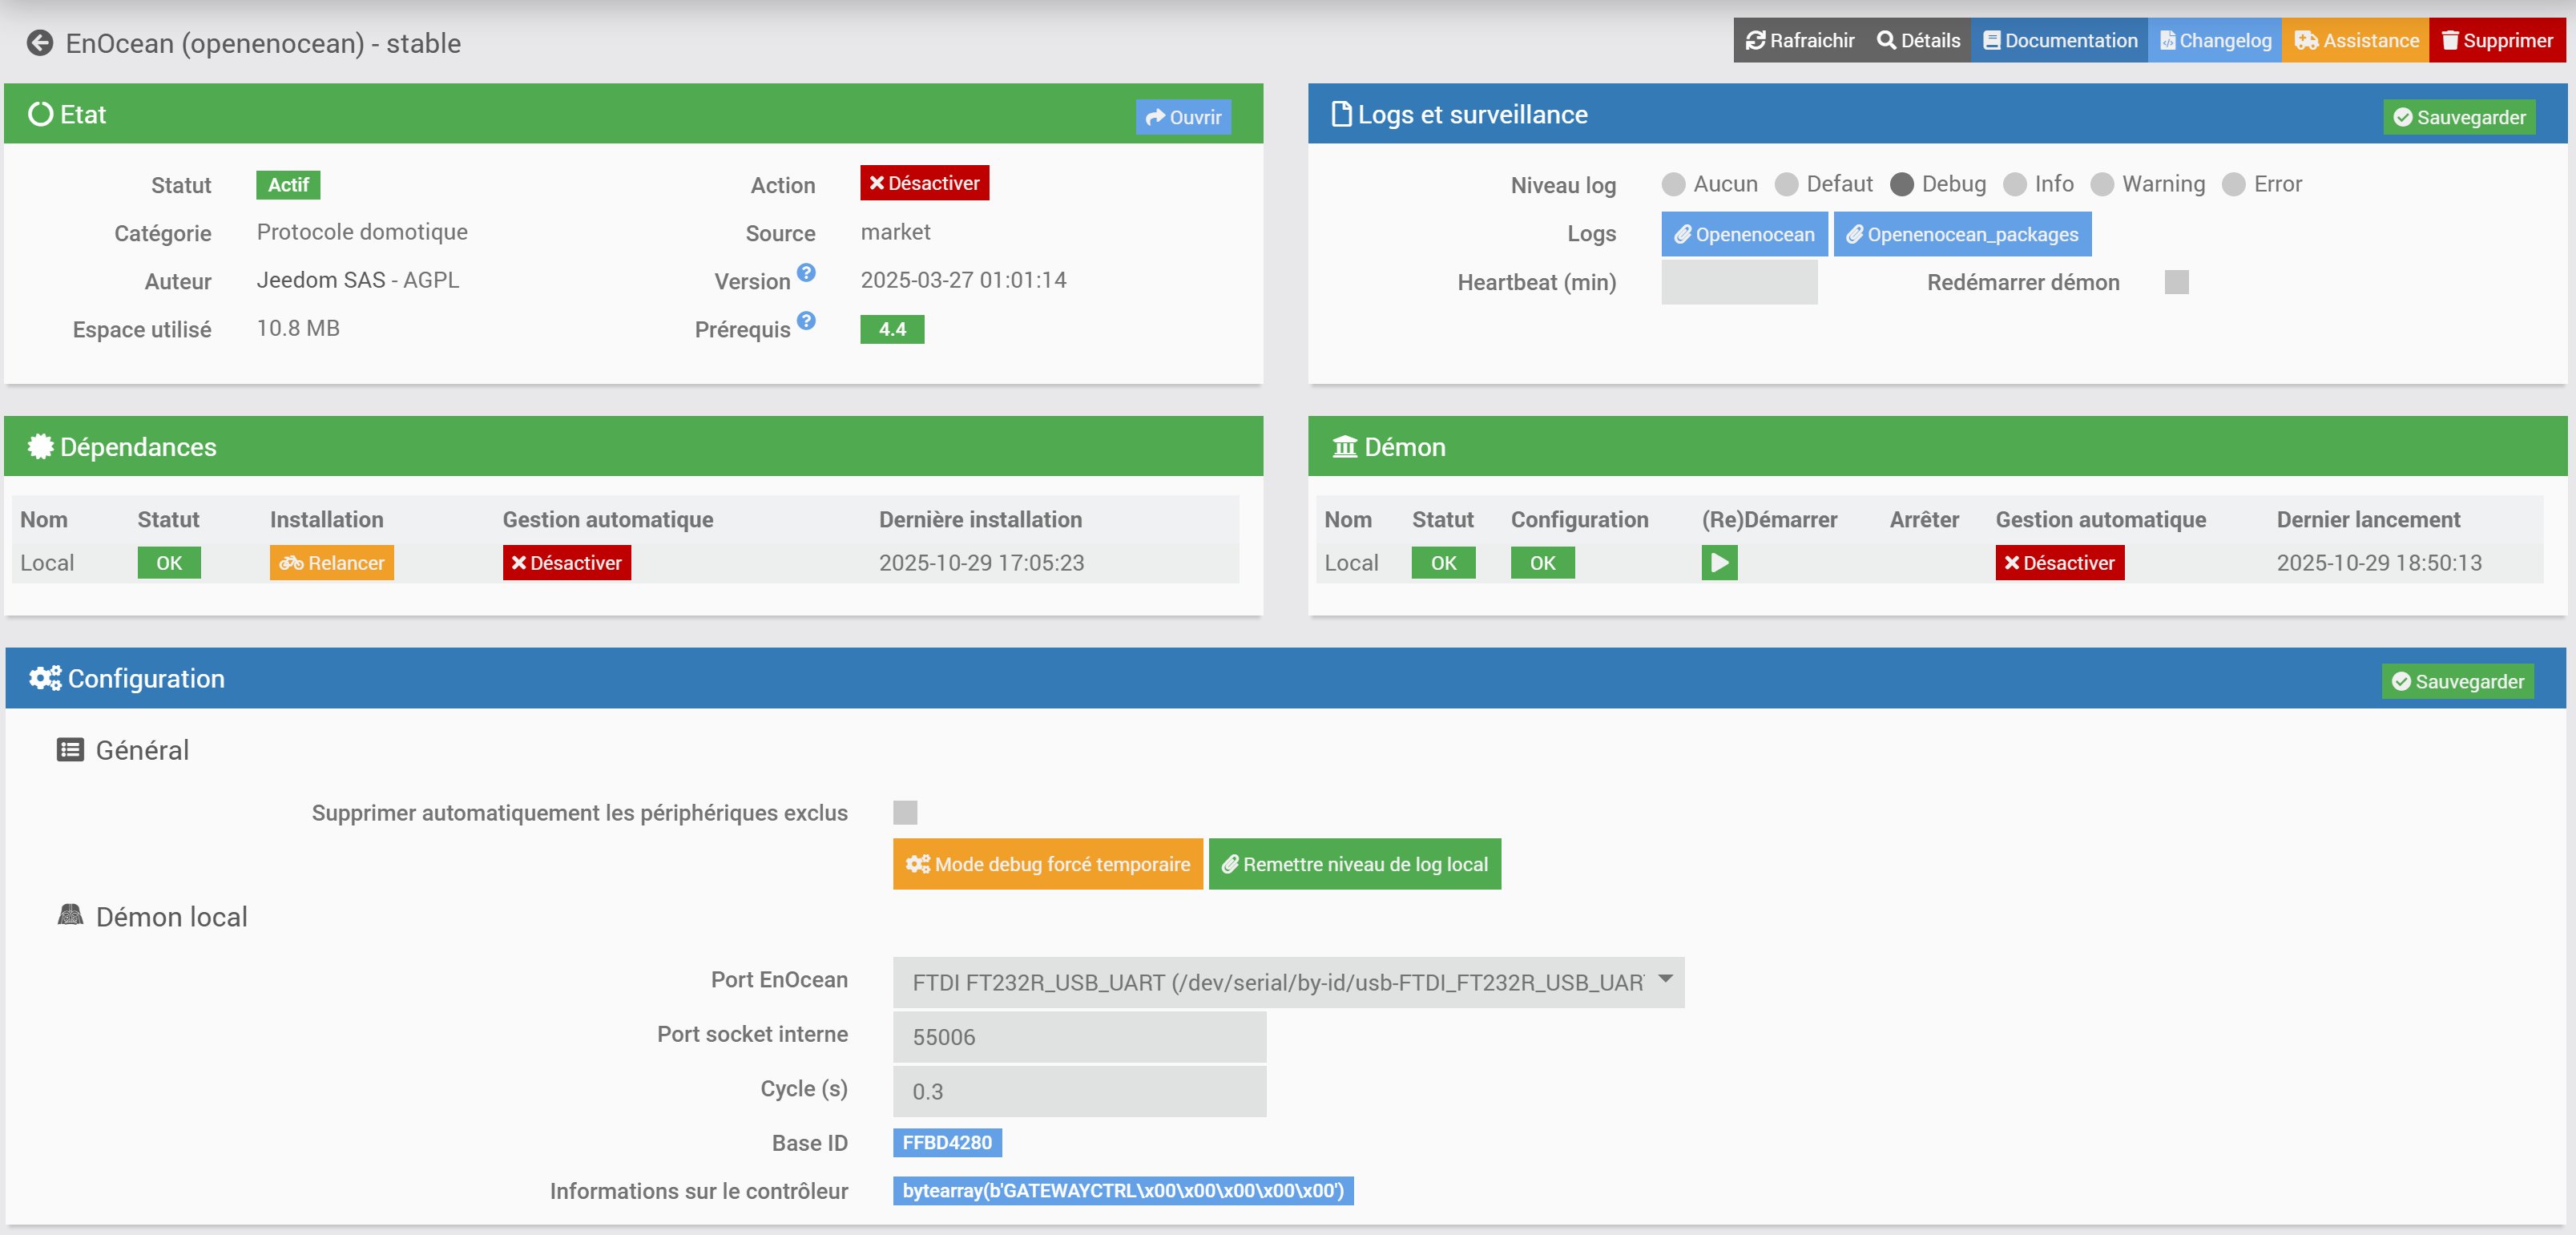Open the Openenocean log file
This screenshot has height=1235, width=2576.
pos(1743,234)
